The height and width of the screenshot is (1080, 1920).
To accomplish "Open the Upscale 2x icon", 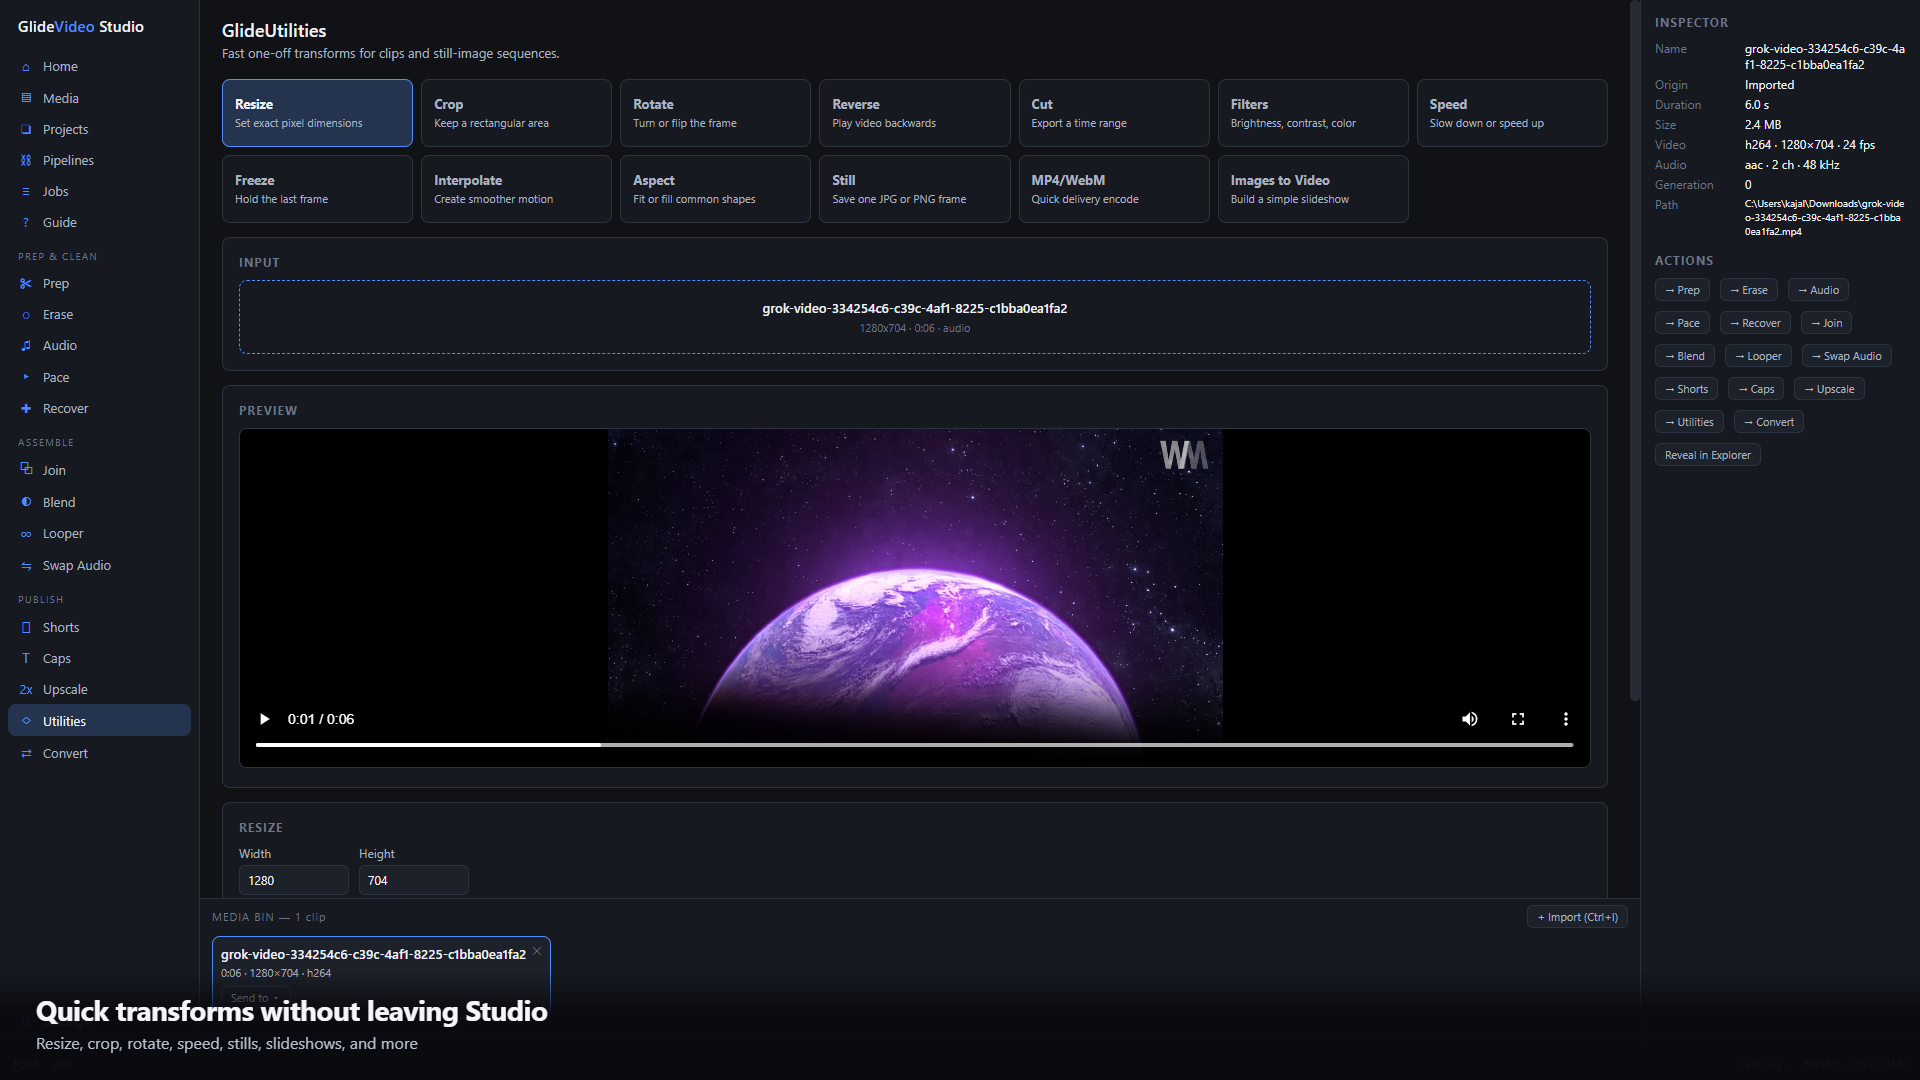I will [x=26, y=690].
